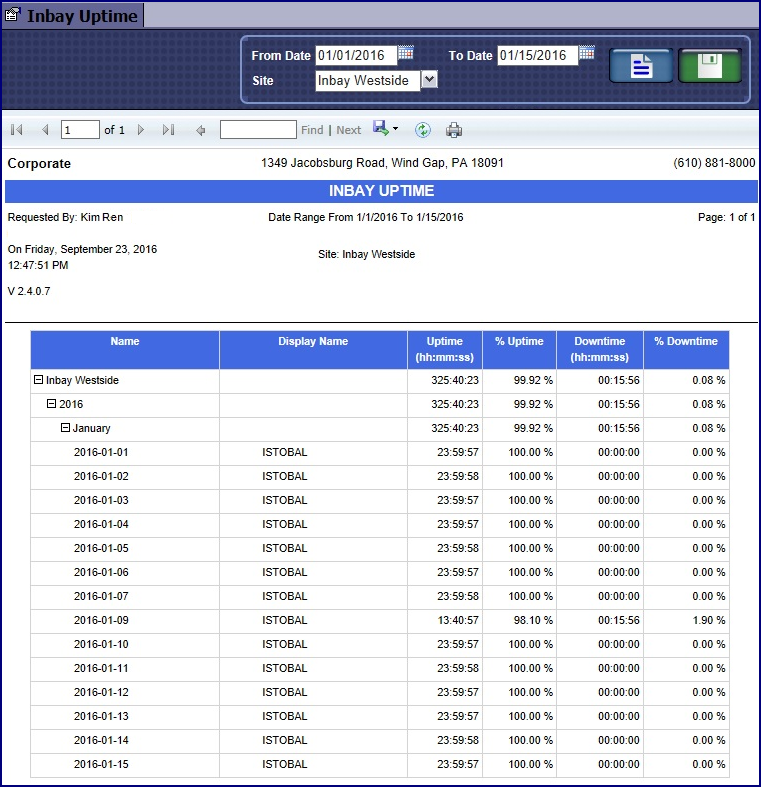Collapse the January month group
The height and width of the screenshot is (787, 761).
coord(66,428)
